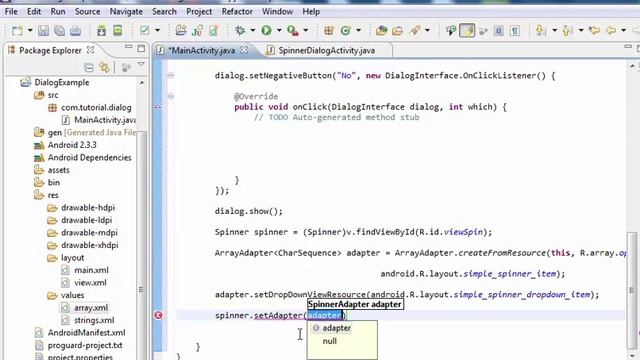The height and width of the screenshot is (360, 640).
Task: Toggle show whitespace characters icon
Action: [x=515, y=31]
